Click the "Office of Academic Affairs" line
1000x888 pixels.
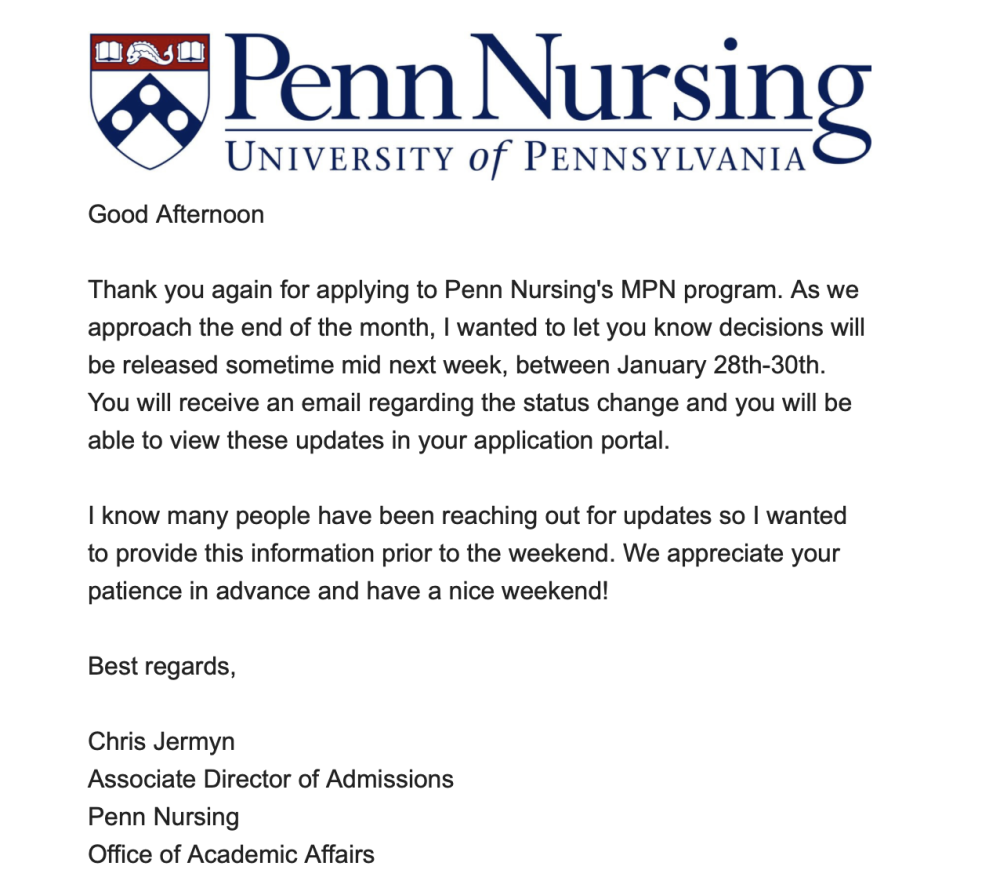tap(231, 855)
